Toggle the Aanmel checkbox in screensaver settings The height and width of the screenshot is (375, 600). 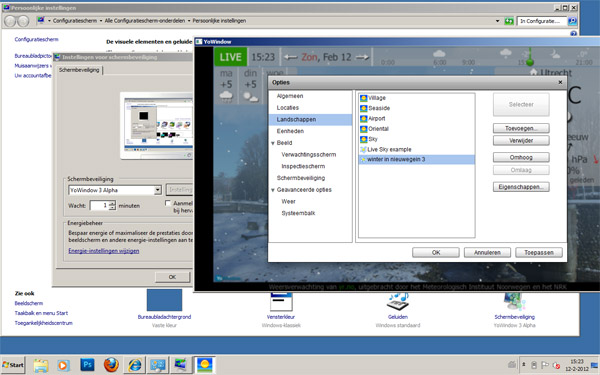pyautogui.click(x=168, y=203)
